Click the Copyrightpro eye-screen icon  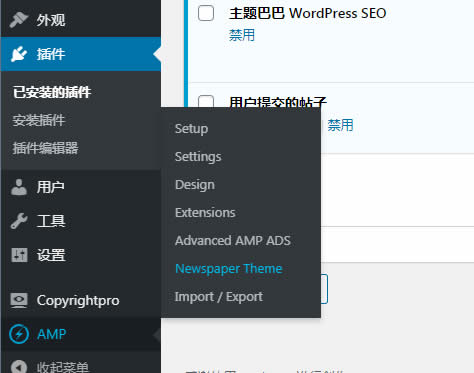click(19, 300)
